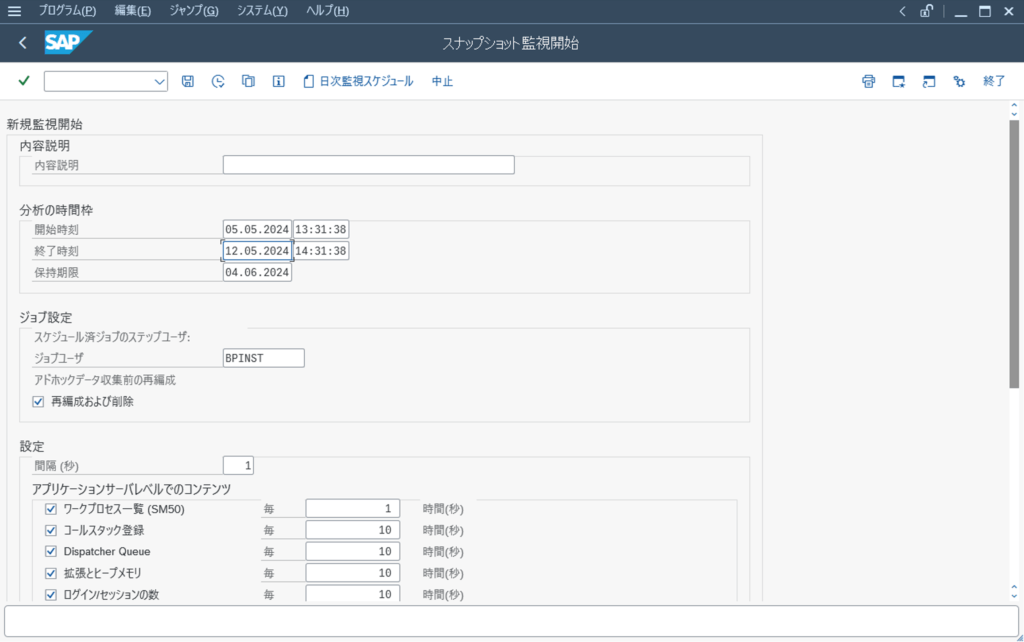
Task: Uncheck 再編成および削除 checkbox
Action: click(37, 401)
